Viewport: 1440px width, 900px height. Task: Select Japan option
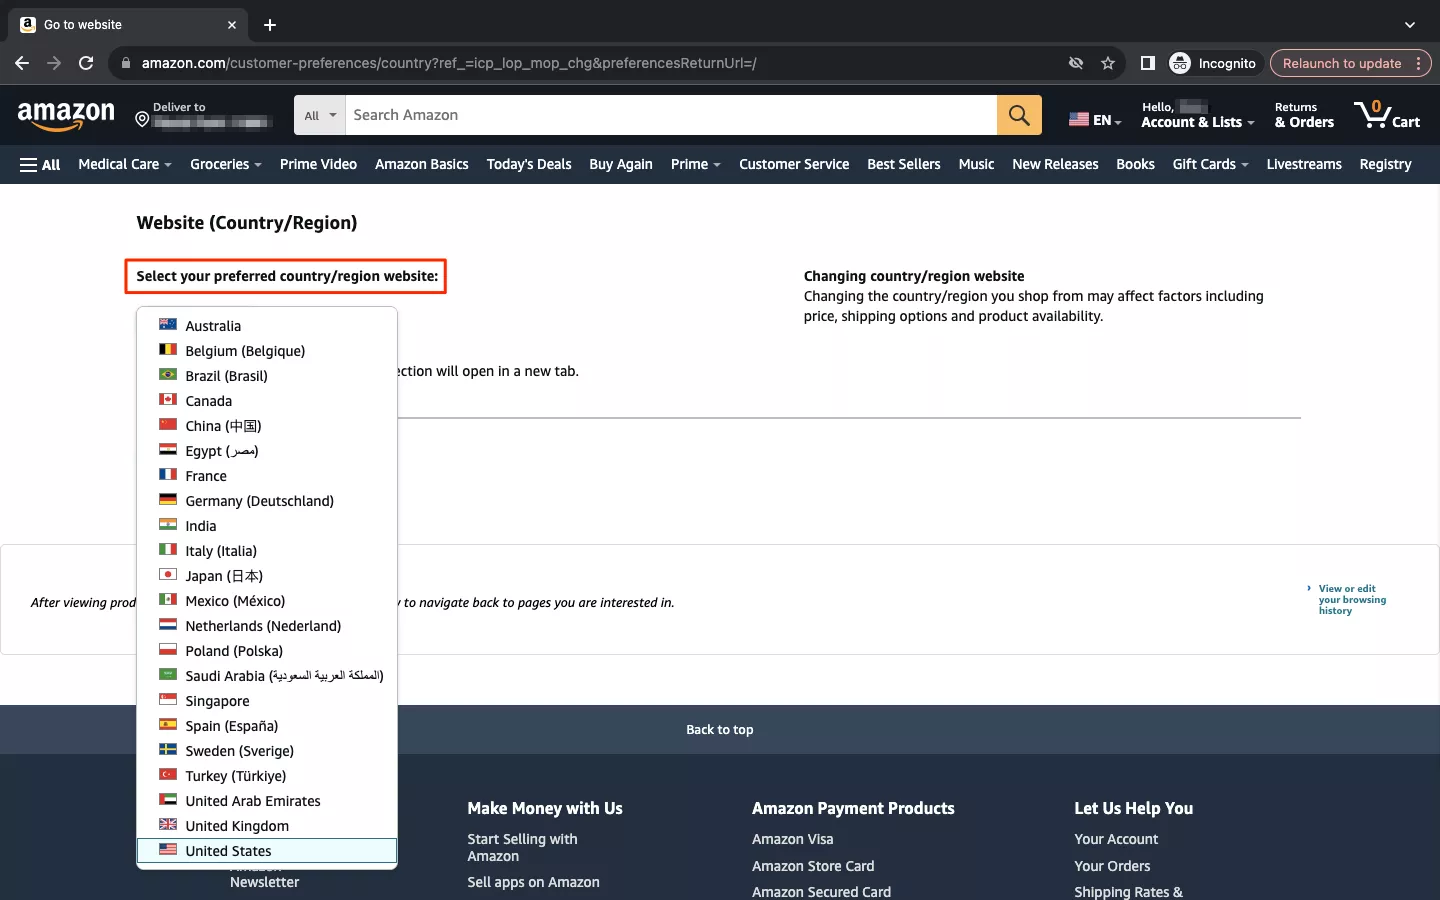tap(267, 576)
